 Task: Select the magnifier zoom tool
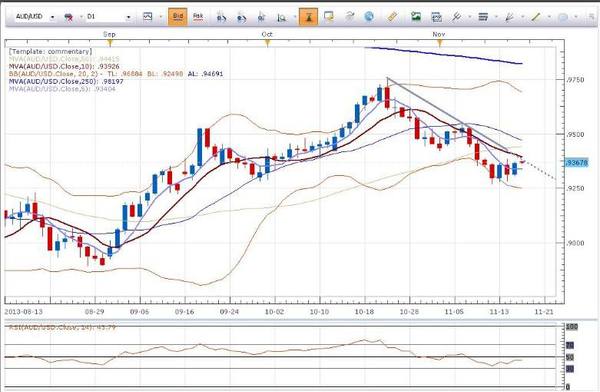coord(281,17)
